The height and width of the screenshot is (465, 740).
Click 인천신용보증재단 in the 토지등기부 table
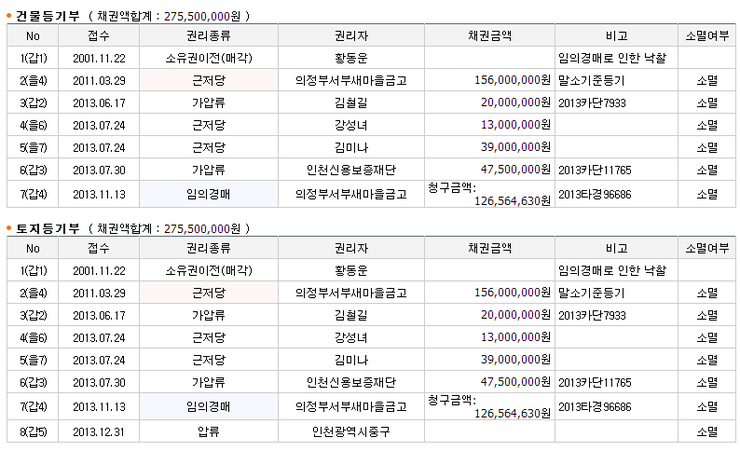click(351, 382)
